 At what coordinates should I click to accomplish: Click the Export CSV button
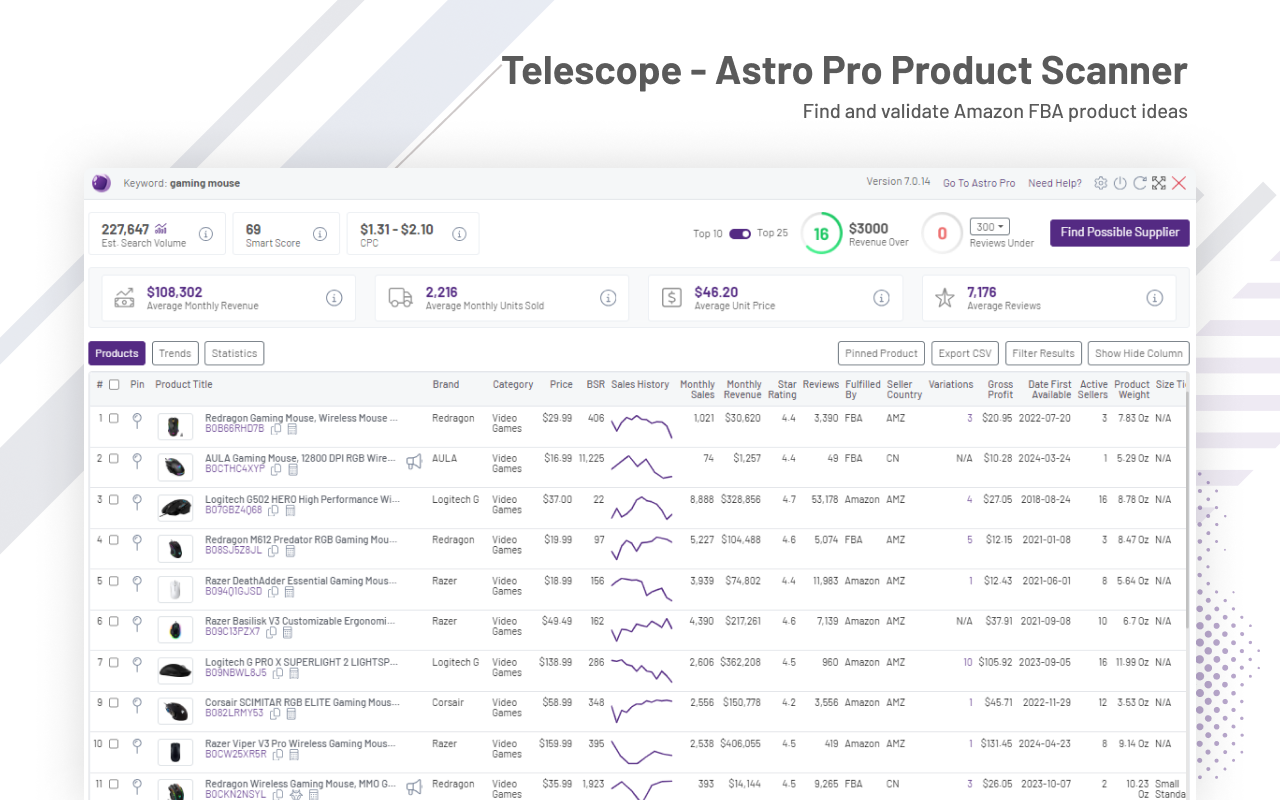pyautogui.click(x=965, y=353)
